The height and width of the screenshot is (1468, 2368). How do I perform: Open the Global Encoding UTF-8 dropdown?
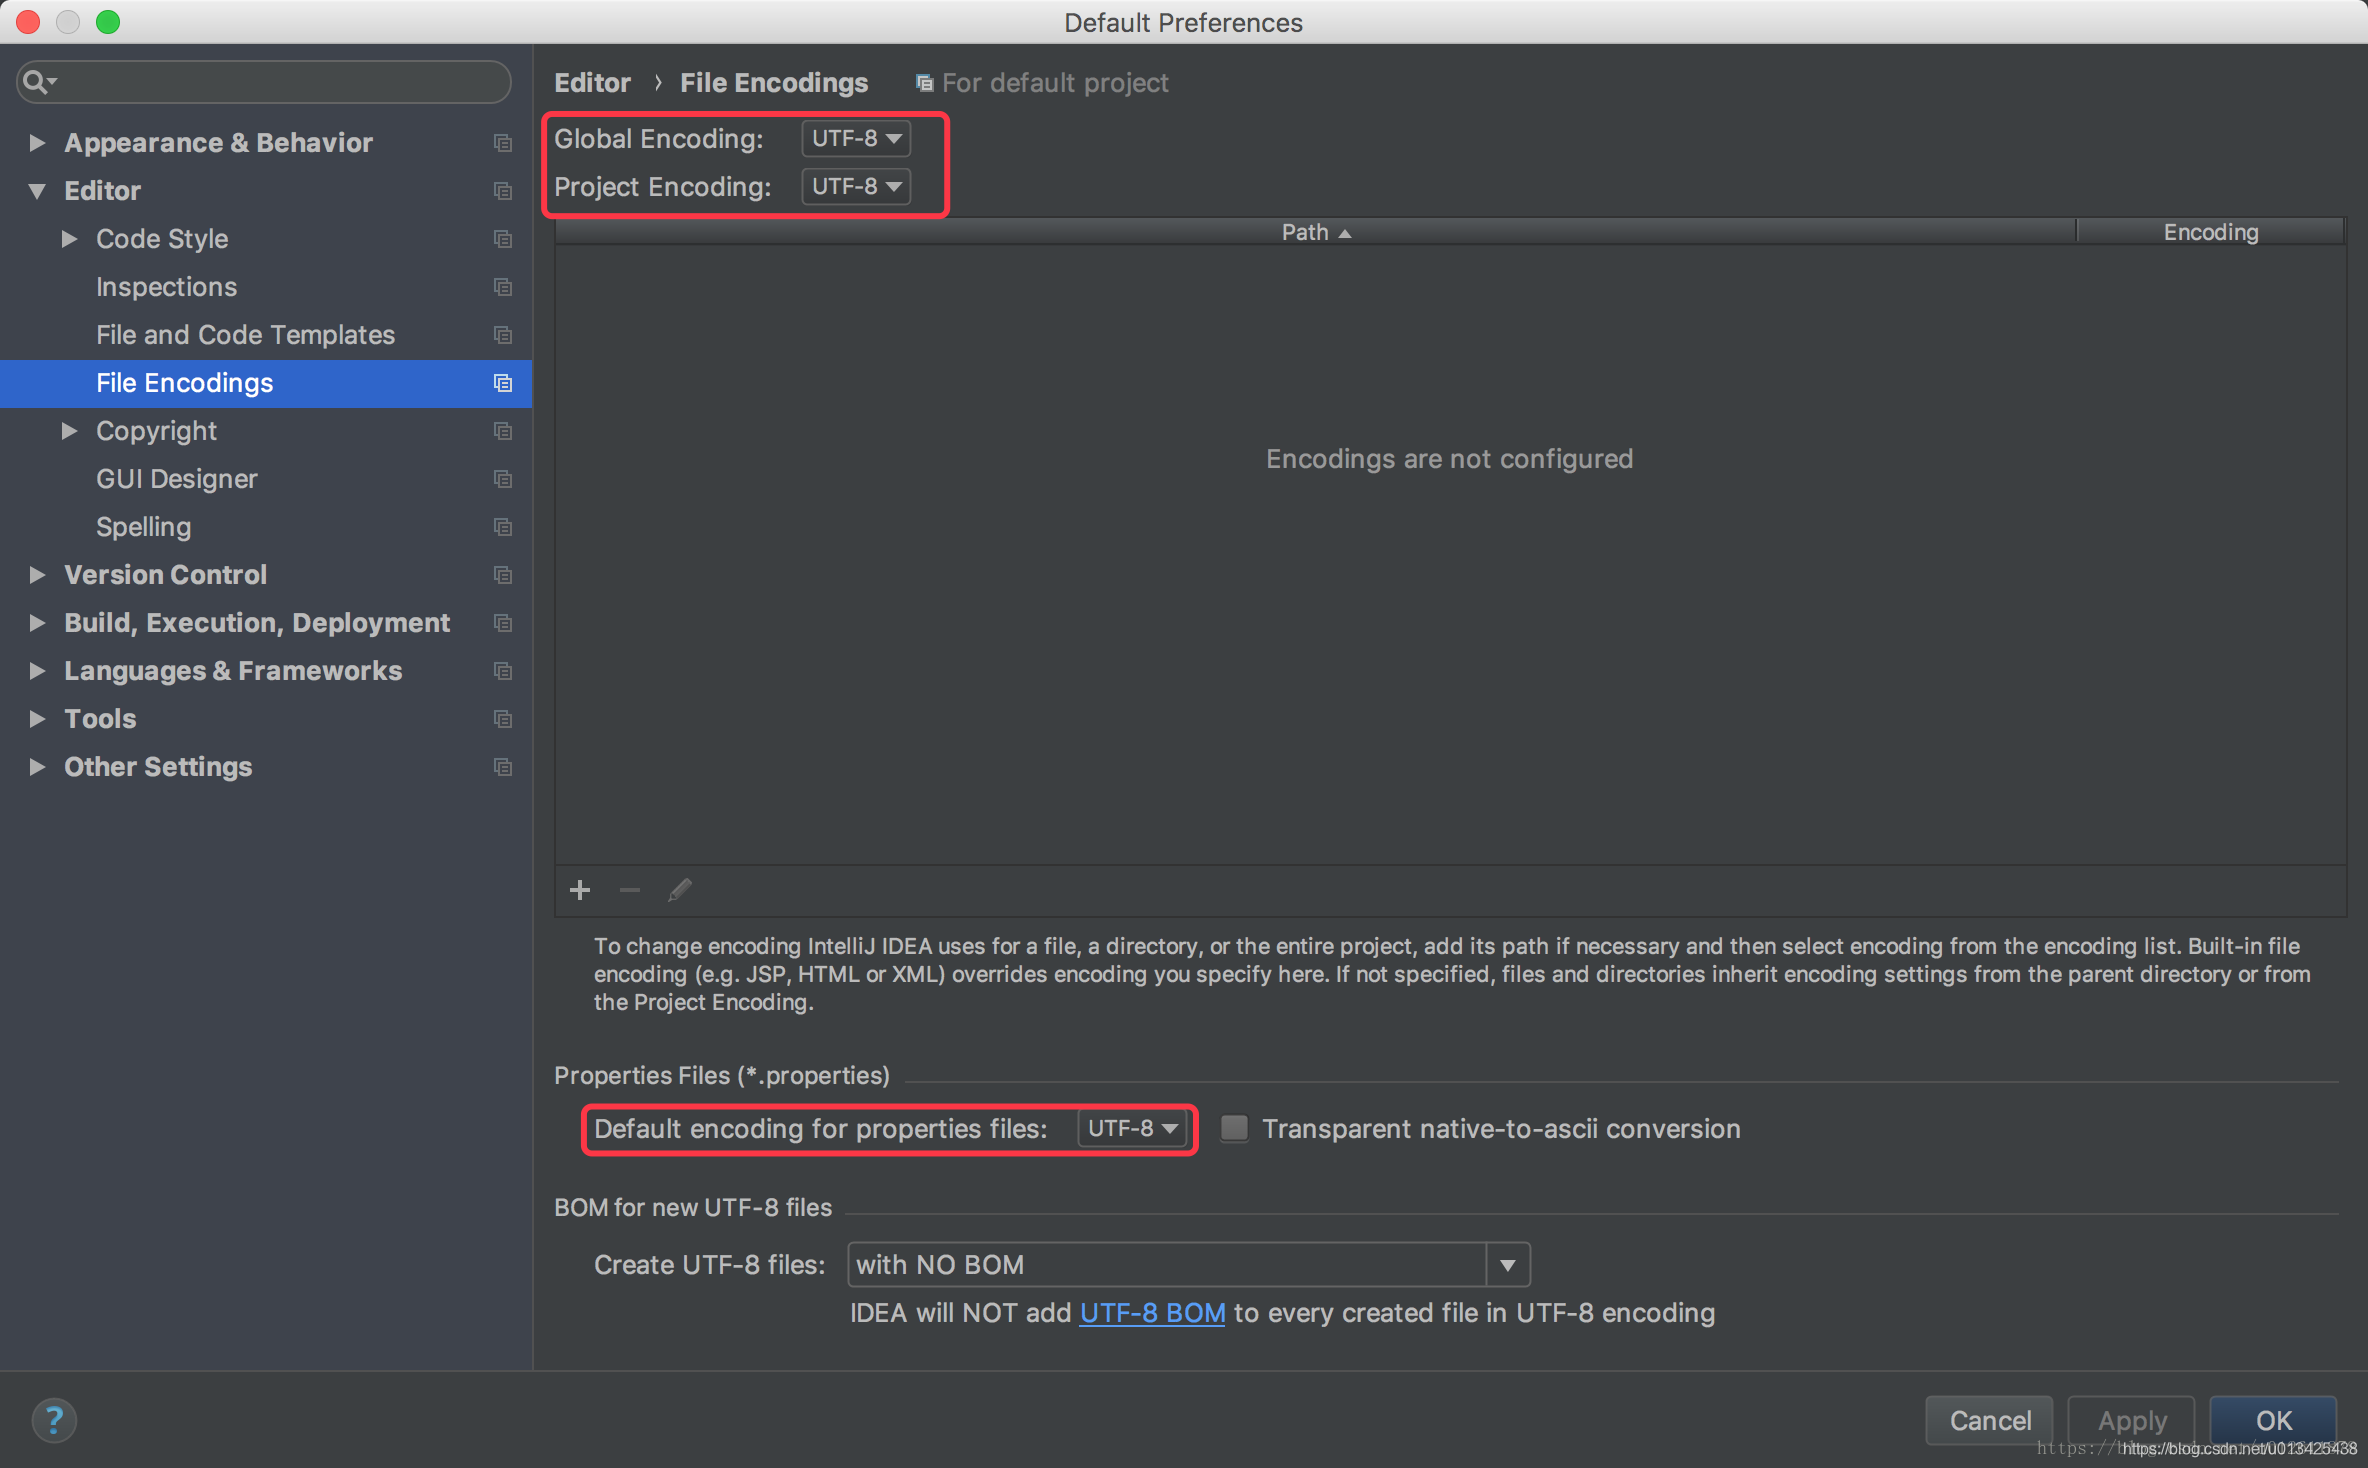[854, 137]
